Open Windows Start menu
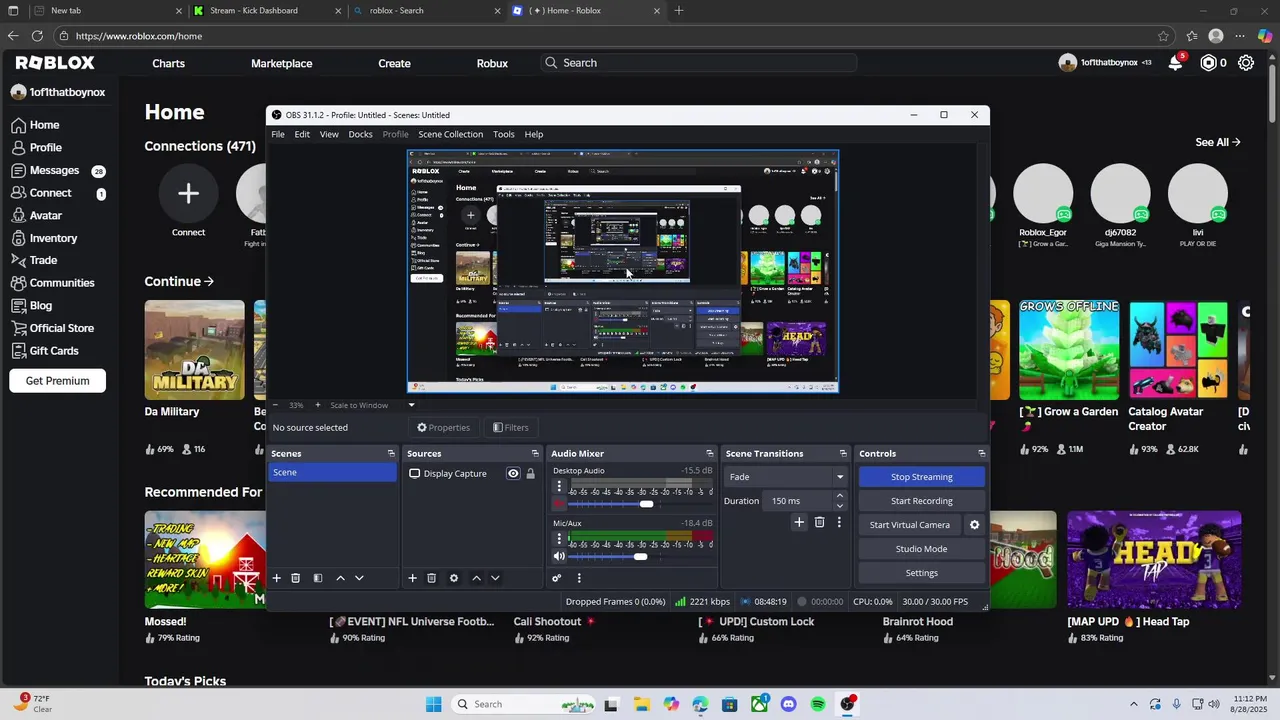 pyautogui.click(x=433, y=704)
